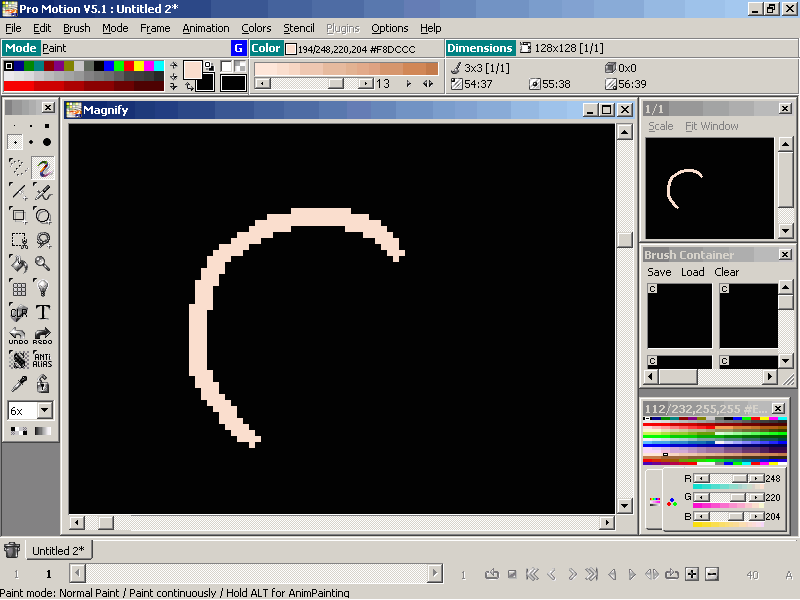Click the Undo button in toolbox

[18, 336]
